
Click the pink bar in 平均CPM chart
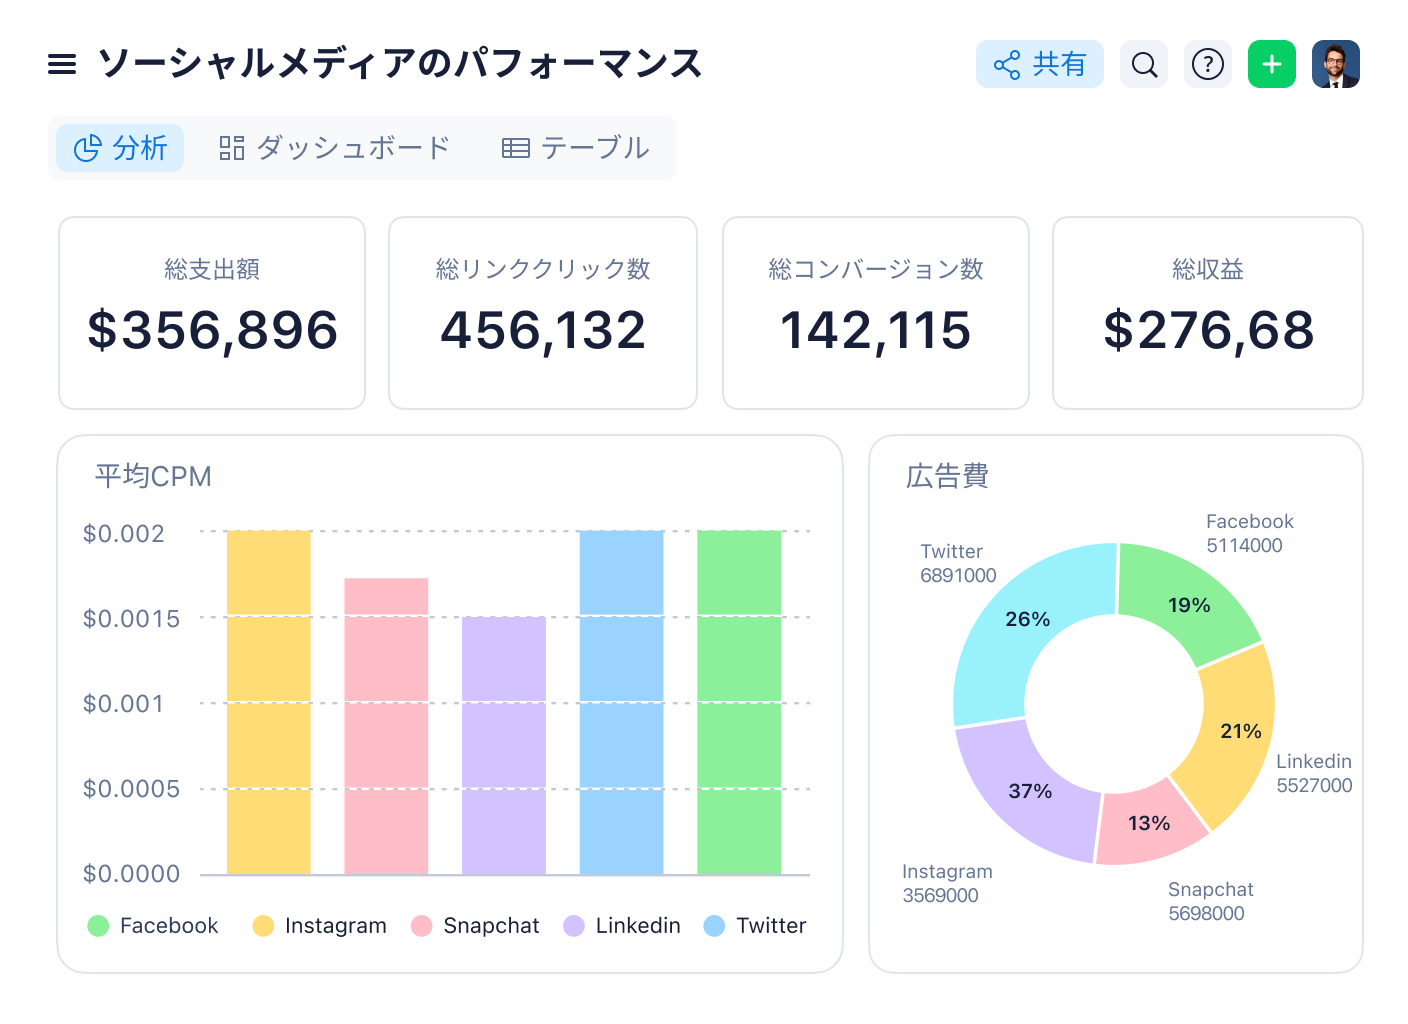click(x=386, y=726)
